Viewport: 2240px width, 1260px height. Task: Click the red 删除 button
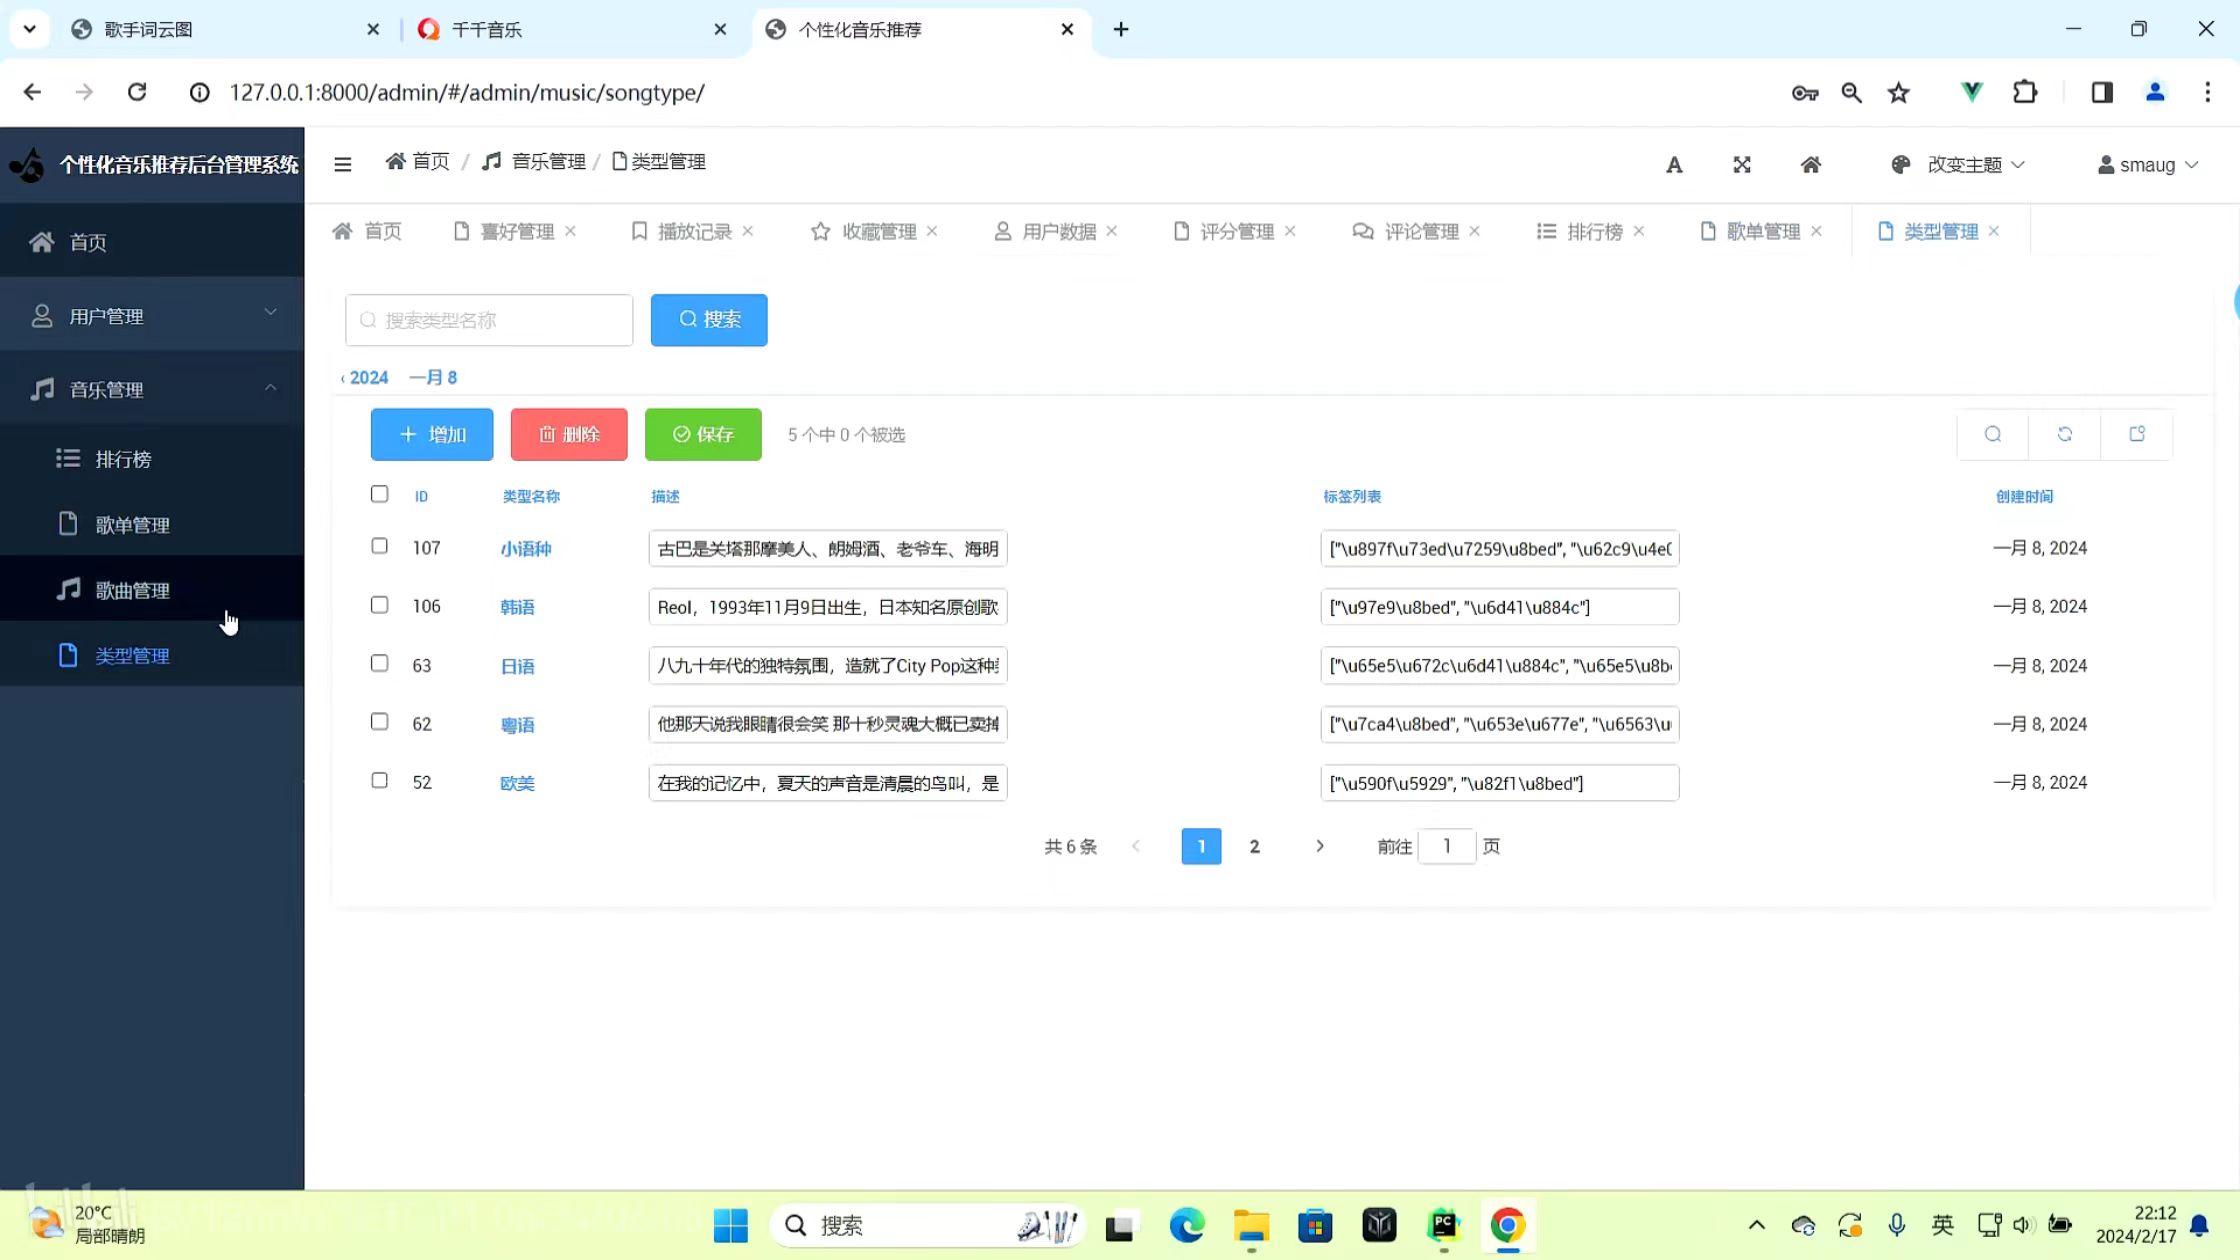click(x=569, y=434)
